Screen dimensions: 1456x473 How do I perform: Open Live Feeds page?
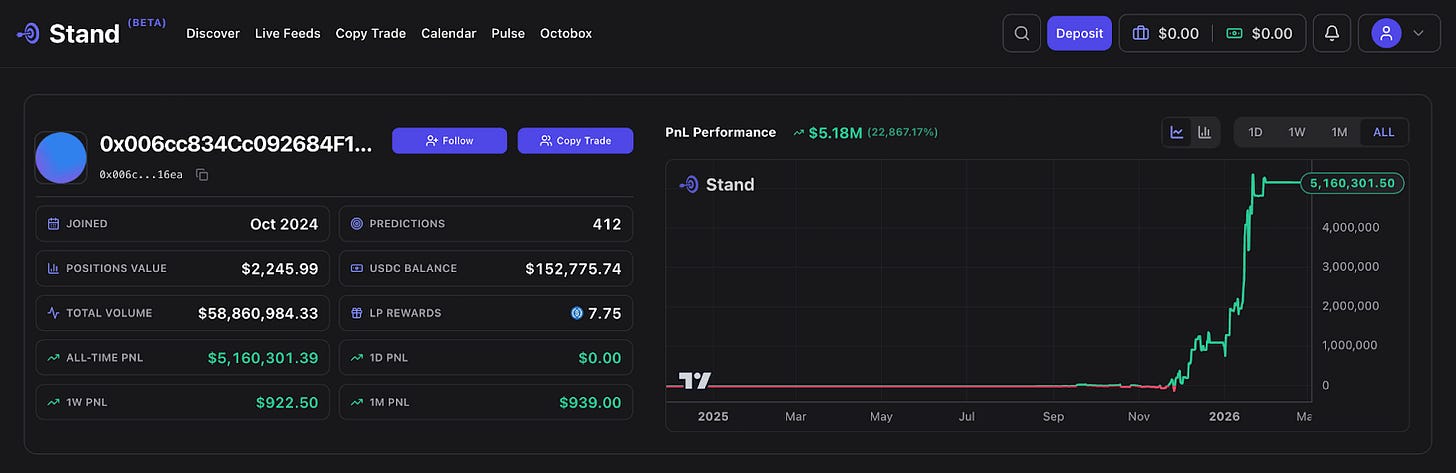pyautogui.click(x=288, y=33)
